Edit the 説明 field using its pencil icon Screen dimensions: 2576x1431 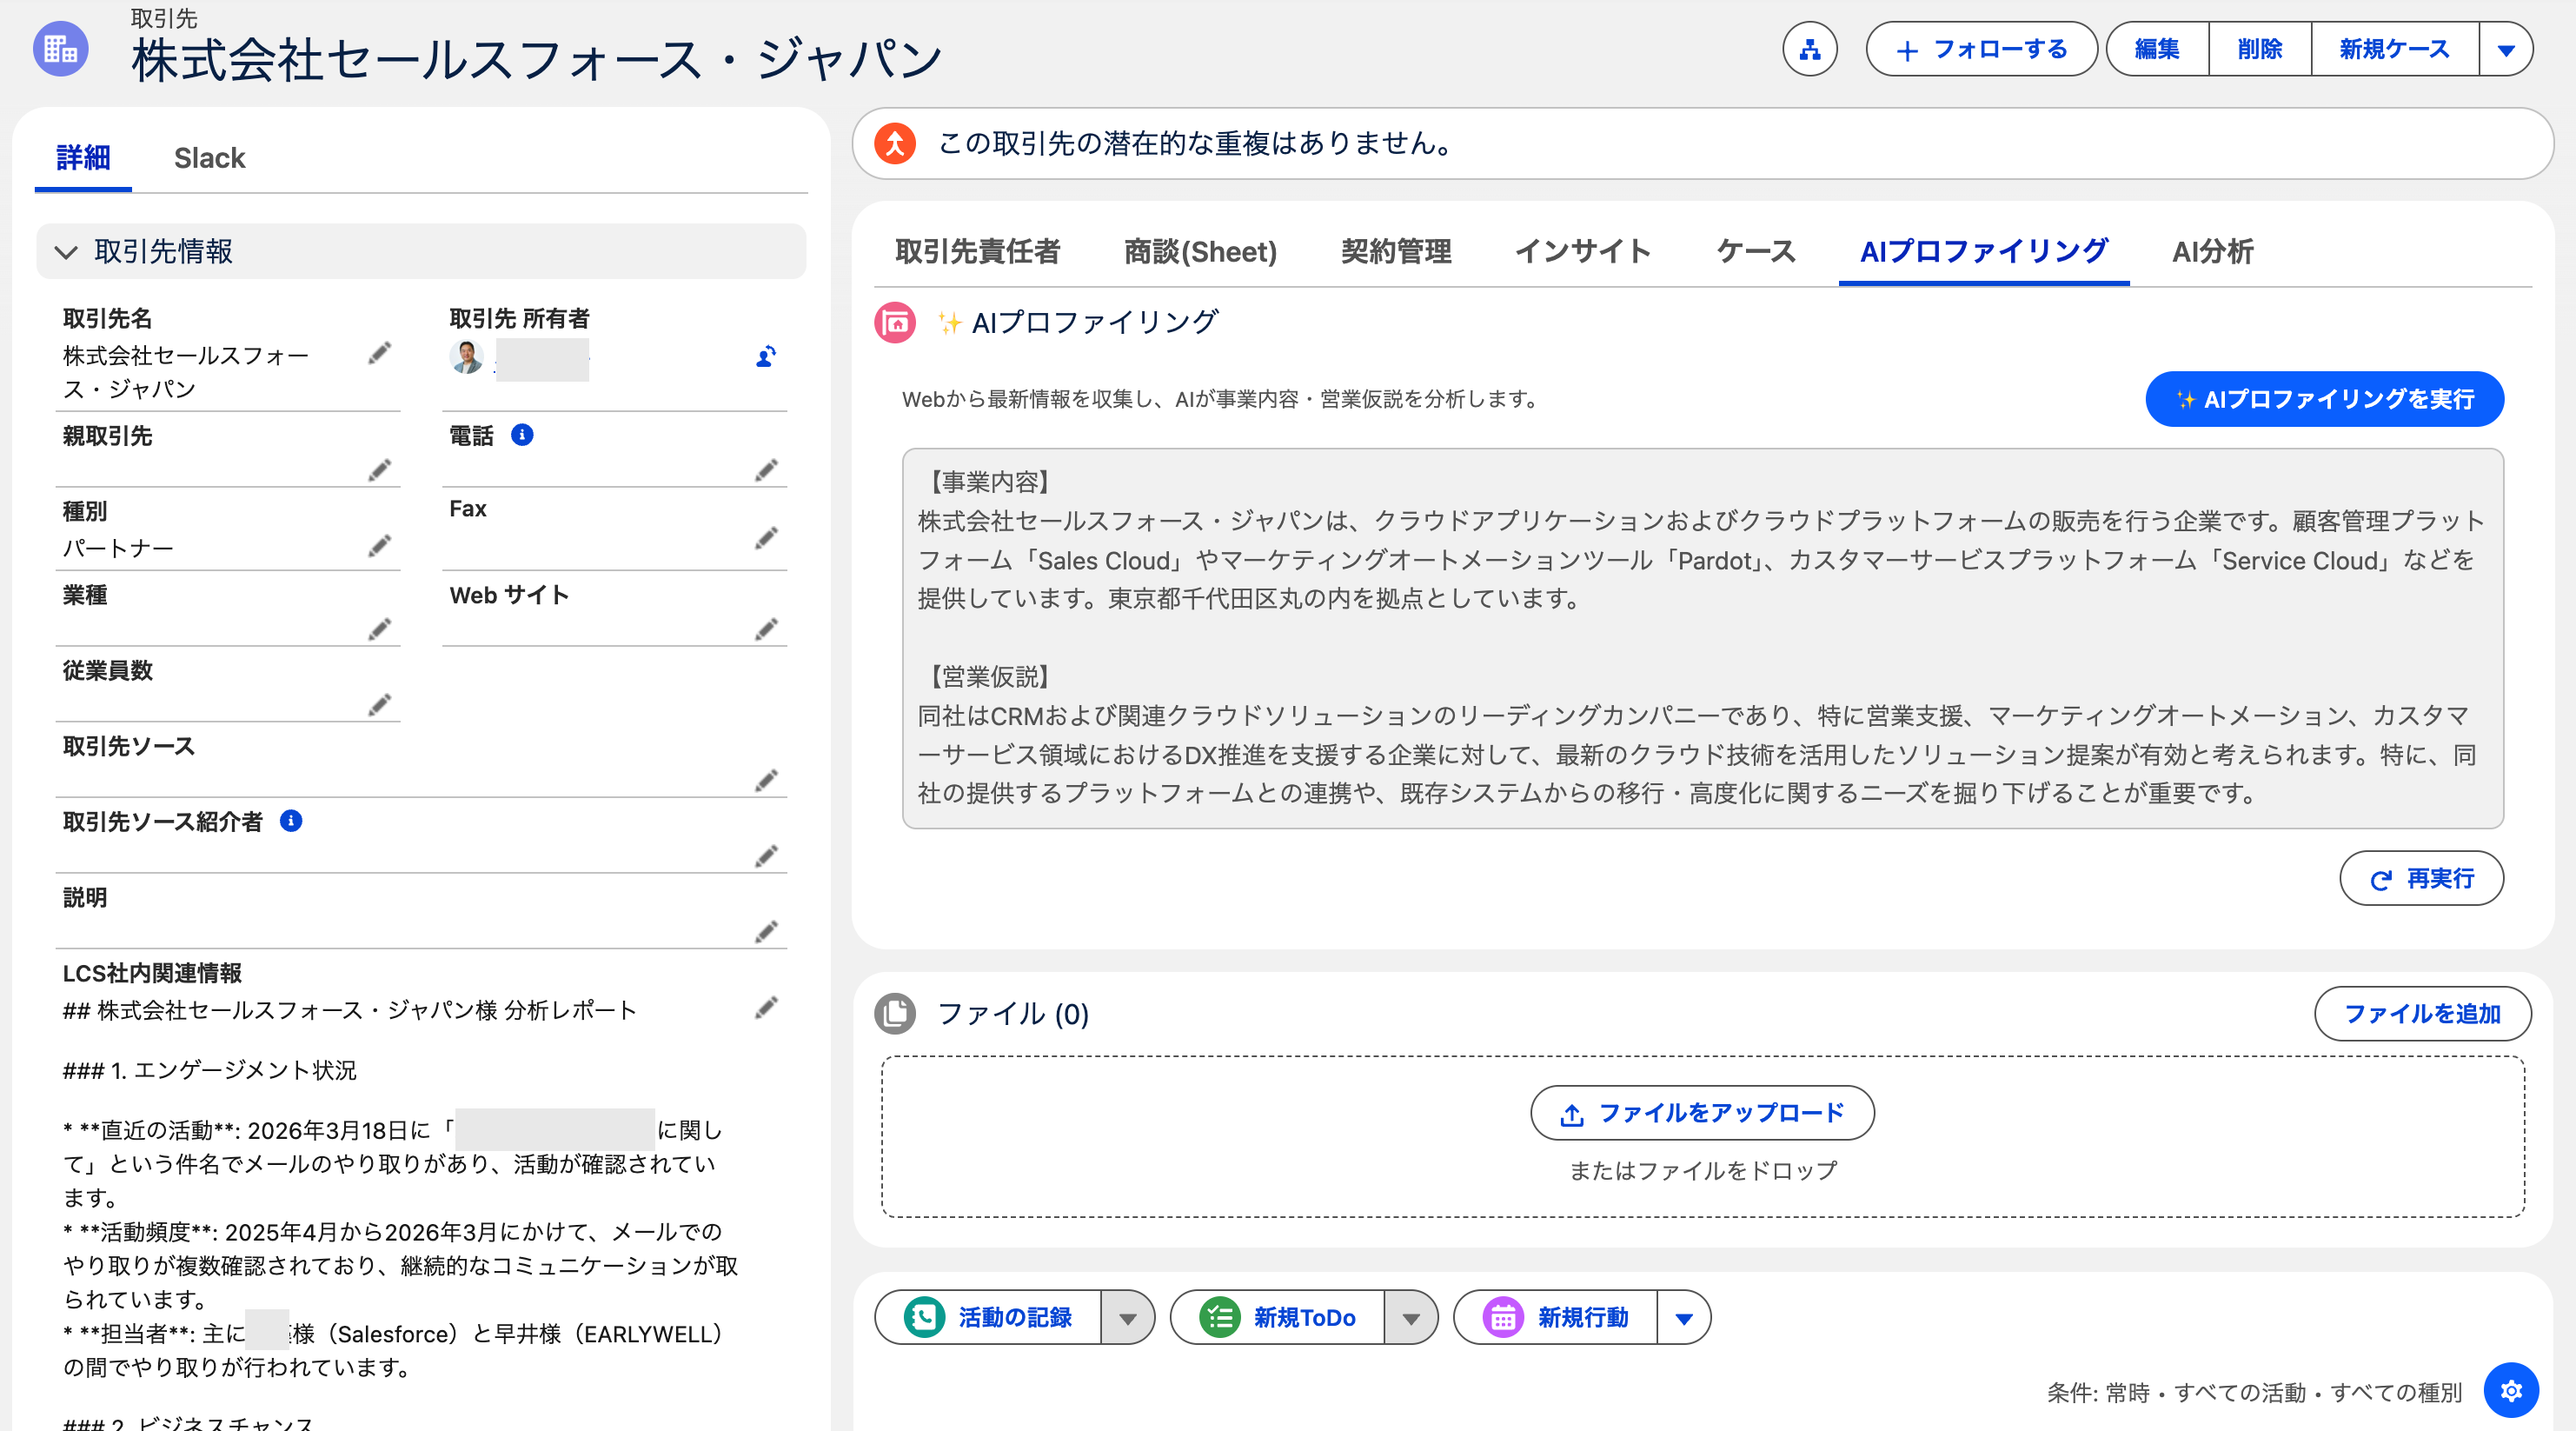pos(766,931)
